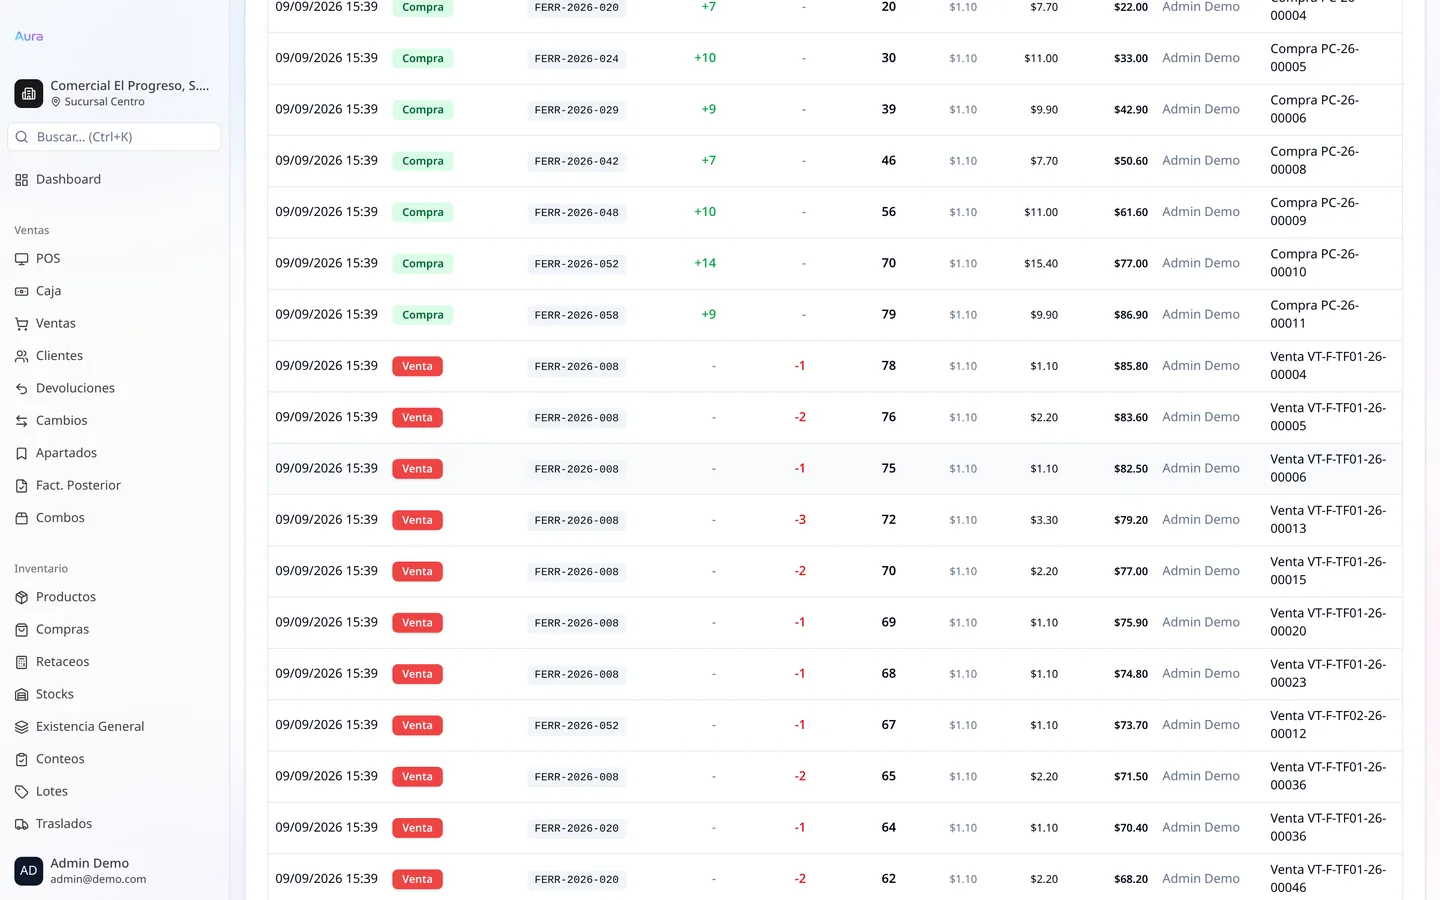The height and width of the screenshot is (900, 1440).
Task: Click the +14 quantity entry
Action: click(705, 263)
